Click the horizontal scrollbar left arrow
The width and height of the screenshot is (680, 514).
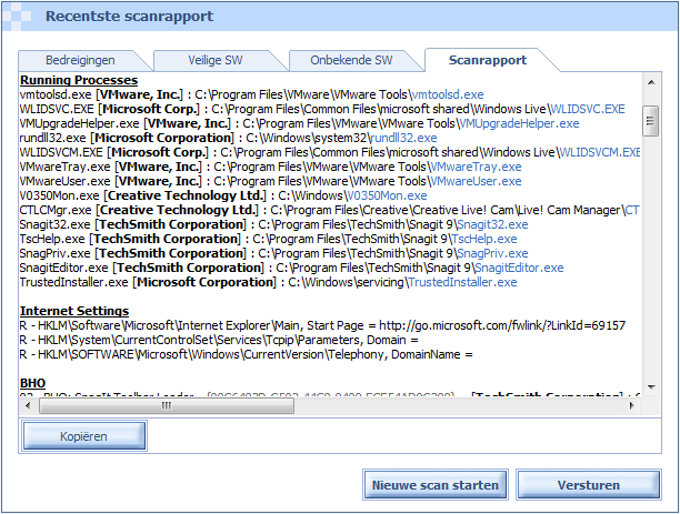tap(28, 406)
